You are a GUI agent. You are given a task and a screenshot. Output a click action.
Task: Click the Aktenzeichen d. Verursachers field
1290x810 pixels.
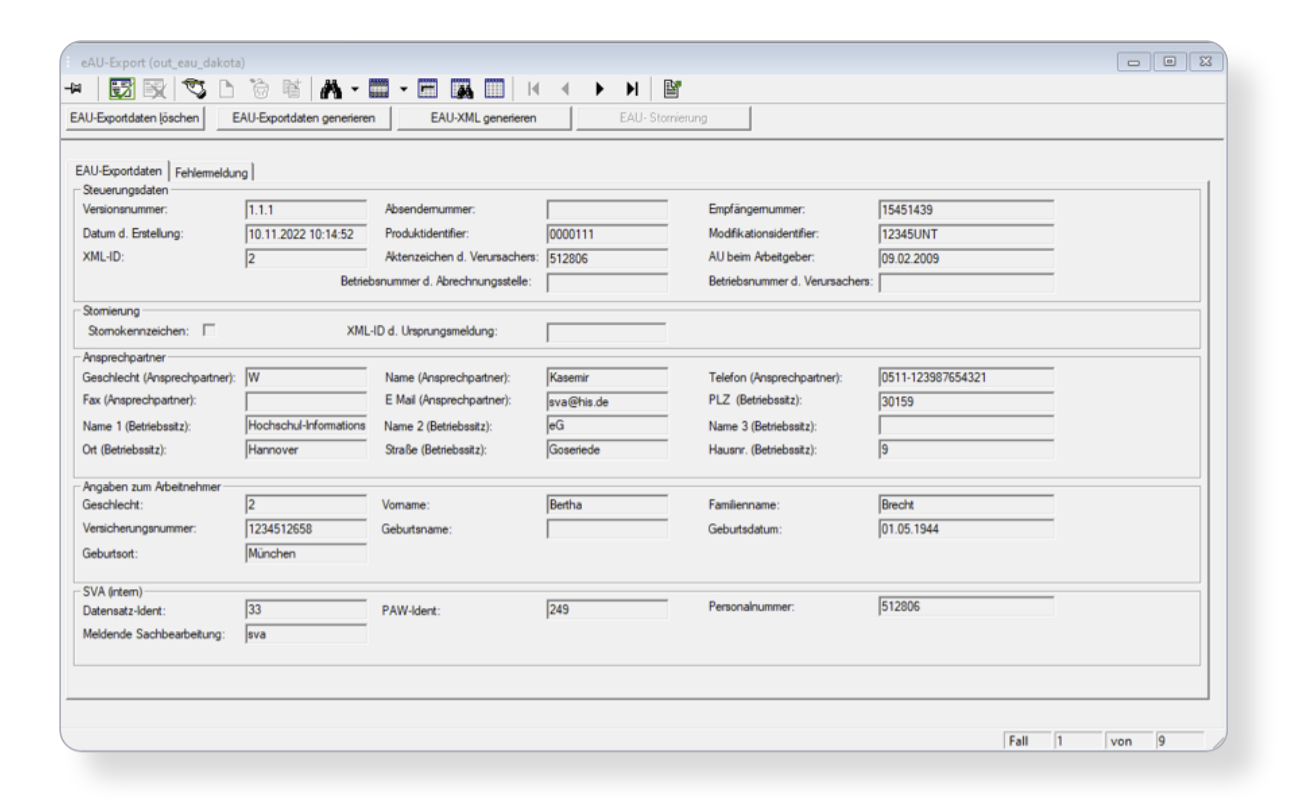click(607, 258)
